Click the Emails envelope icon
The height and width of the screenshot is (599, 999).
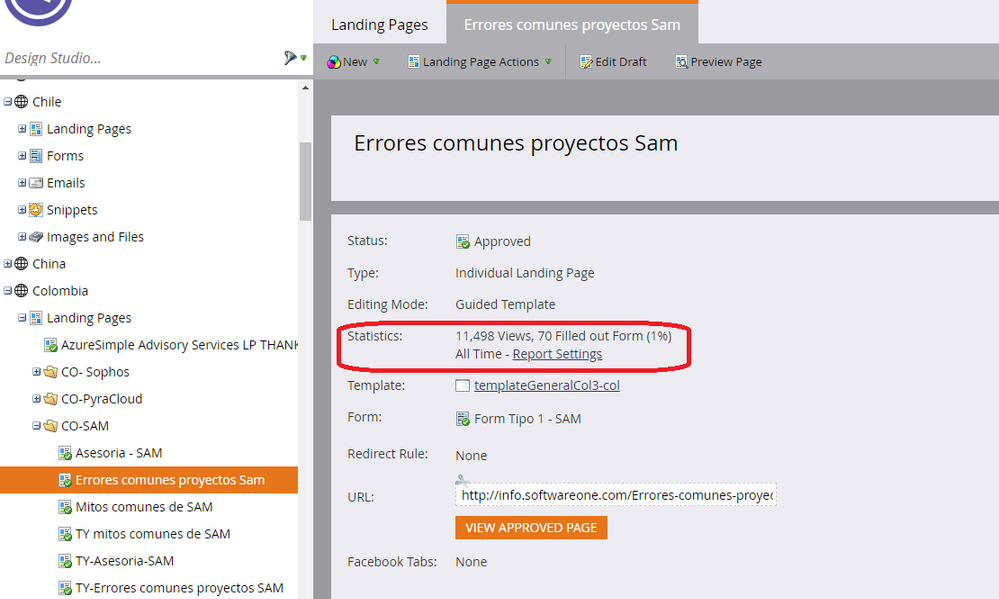[36, 183]
